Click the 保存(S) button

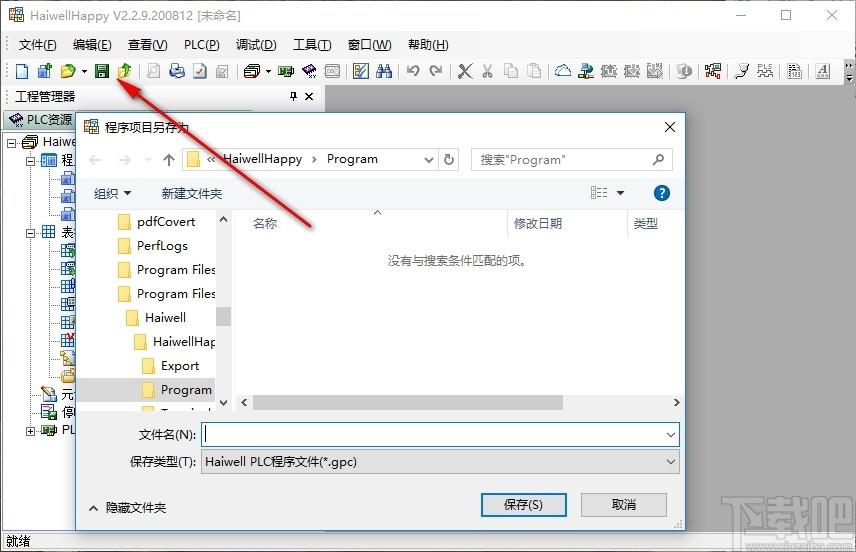[x=523, y=504]
